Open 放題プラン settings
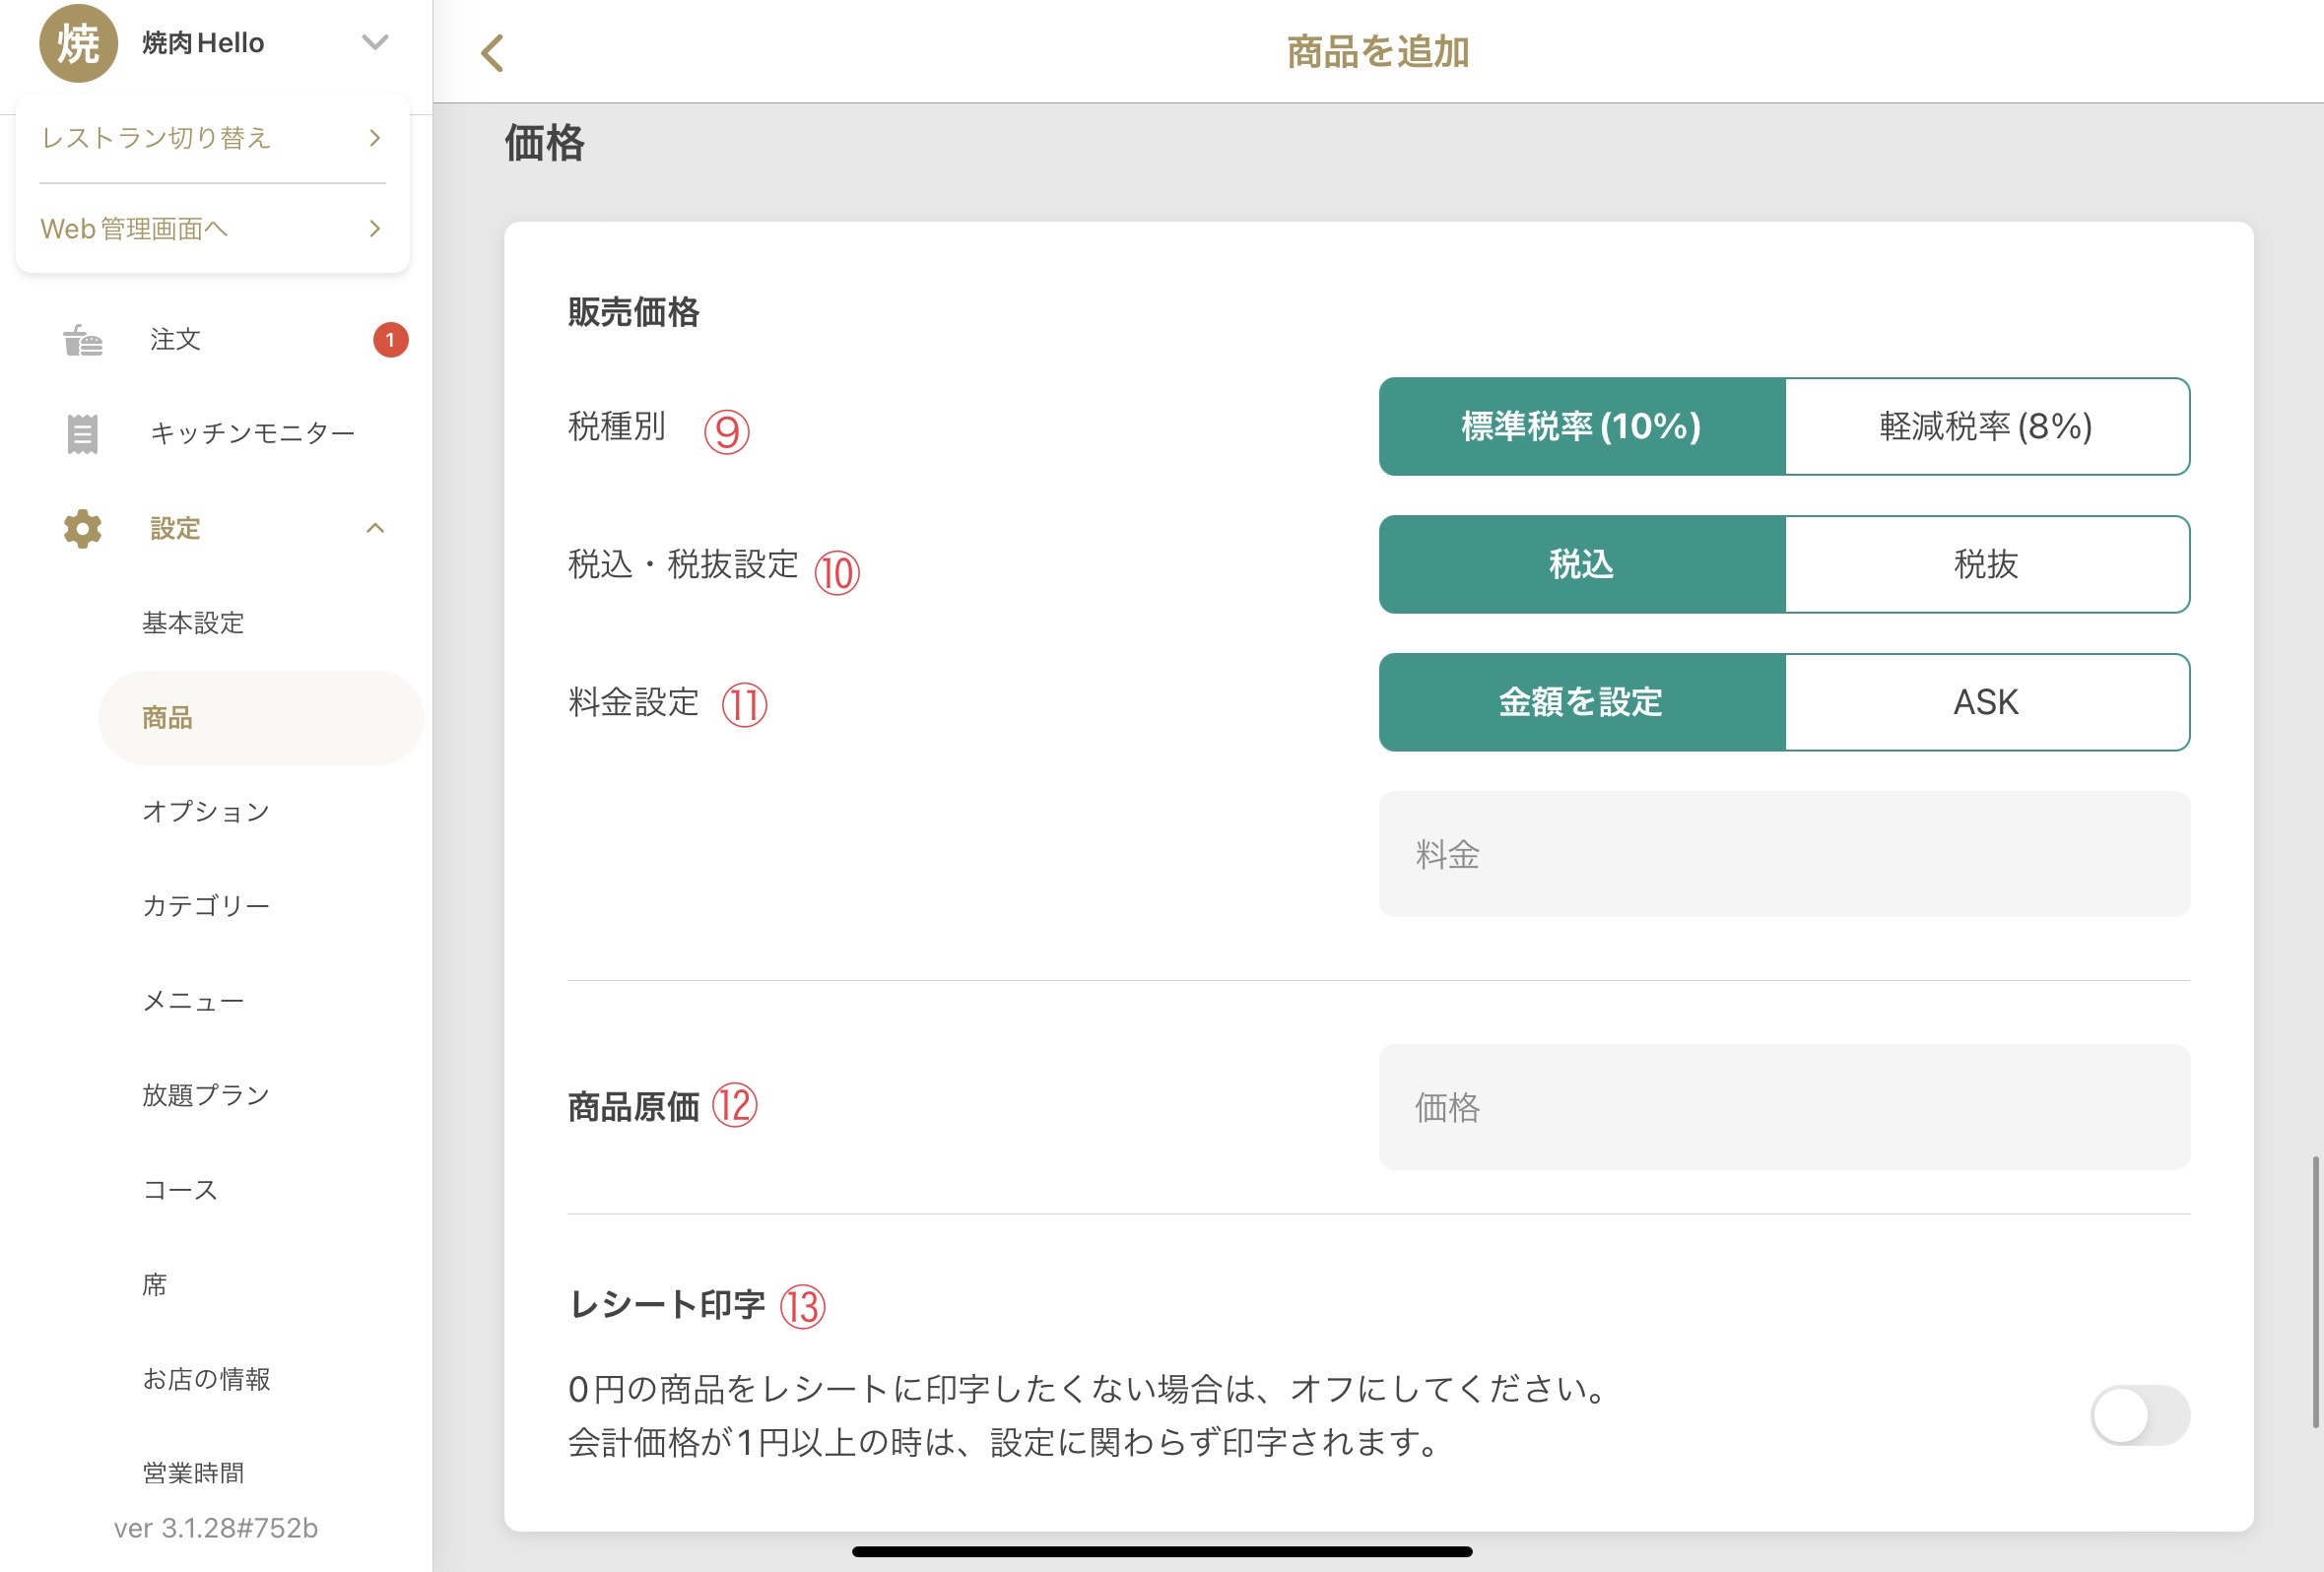Image resolution: width=2324 pixels, height=1572 pixels. point(206,1095)
